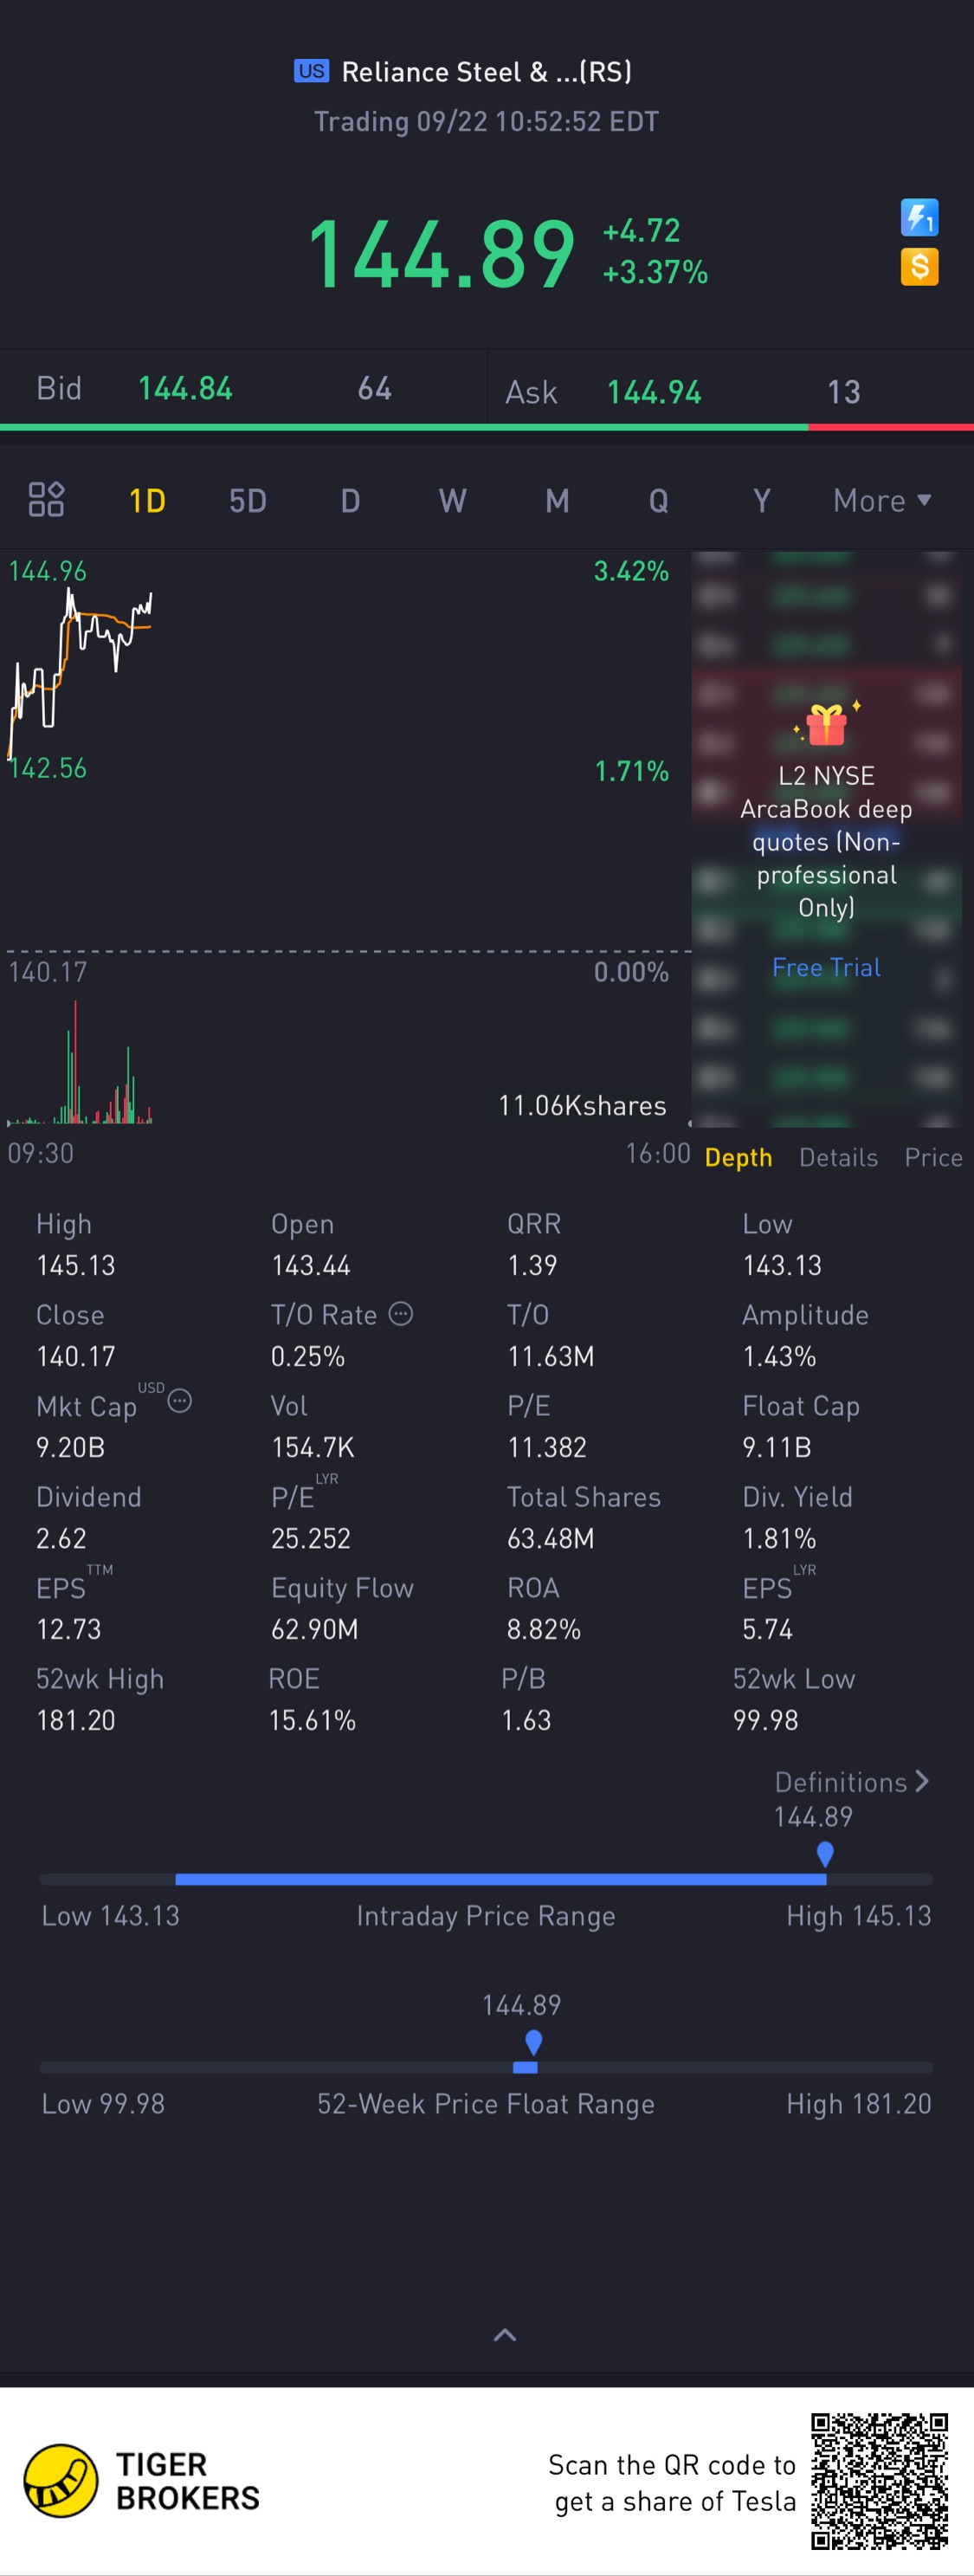The width and height of the screenshot is (974, 2576).
Task: Tap the 52wk Low value 99.98
Action: point(765,1720)
